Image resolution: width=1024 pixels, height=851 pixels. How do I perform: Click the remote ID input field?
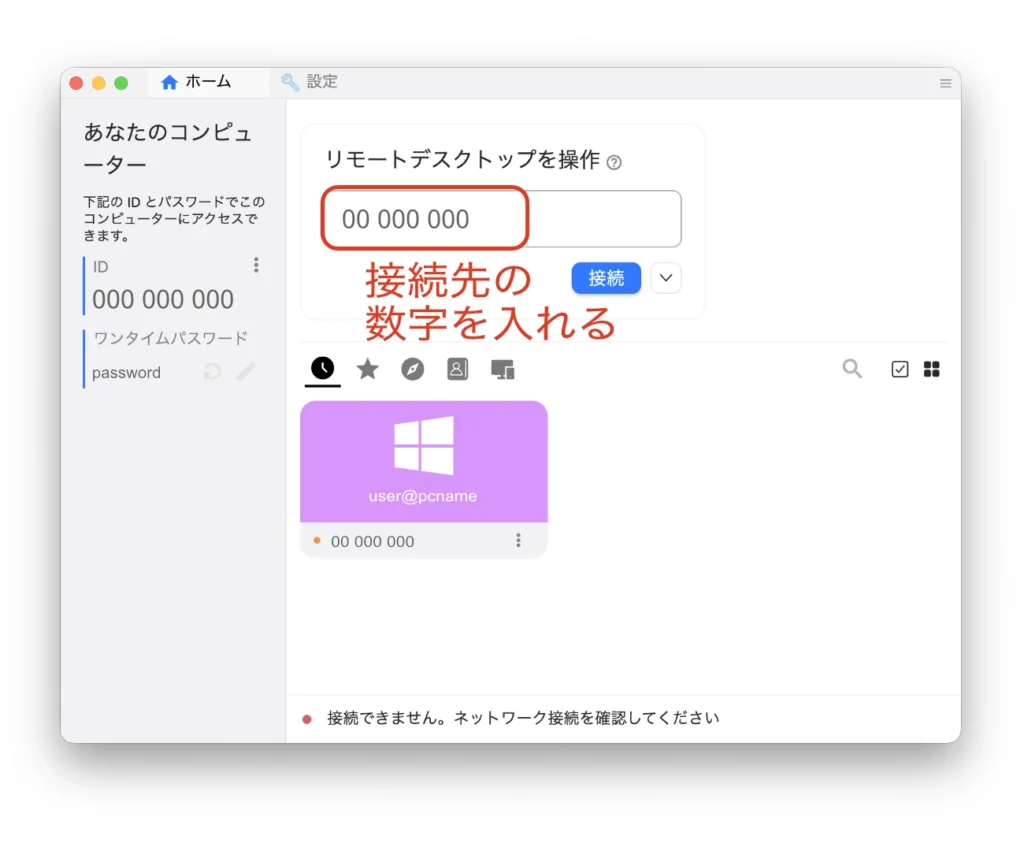coord(500,219)
